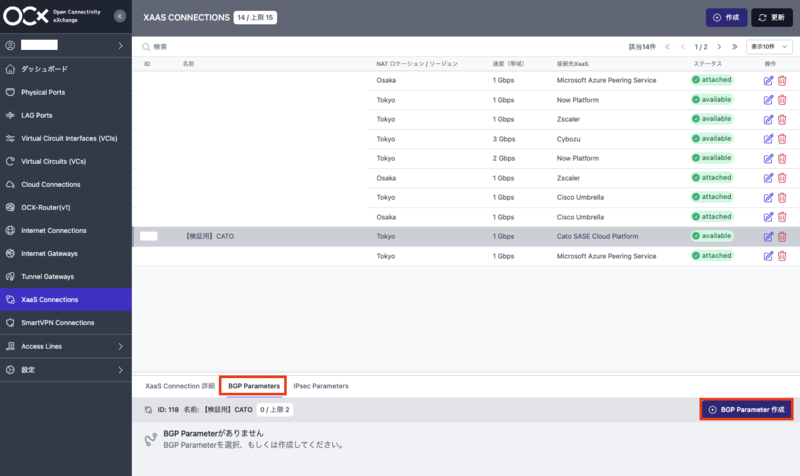Image resolution: width=800 pixels, height=476 pixels.
Task: Expand the user account chevron
Action: click(120, 45)
